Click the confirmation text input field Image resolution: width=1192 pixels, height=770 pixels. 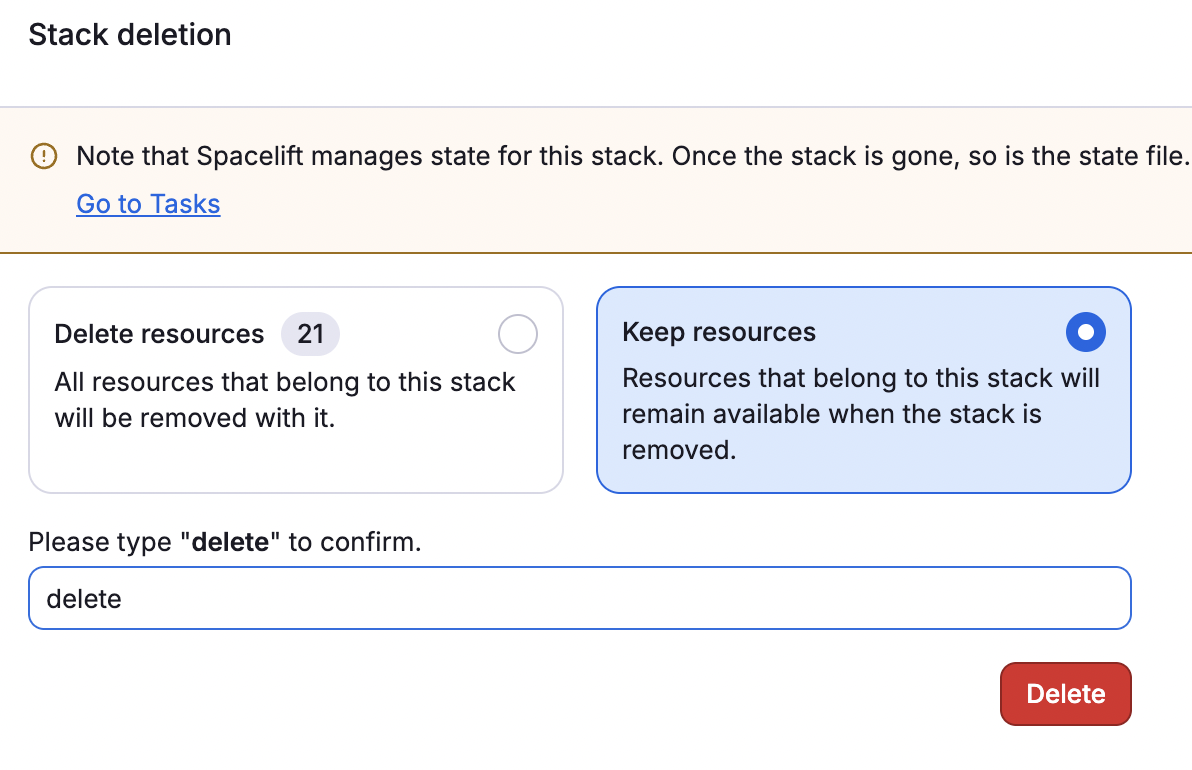pos(580,598)
